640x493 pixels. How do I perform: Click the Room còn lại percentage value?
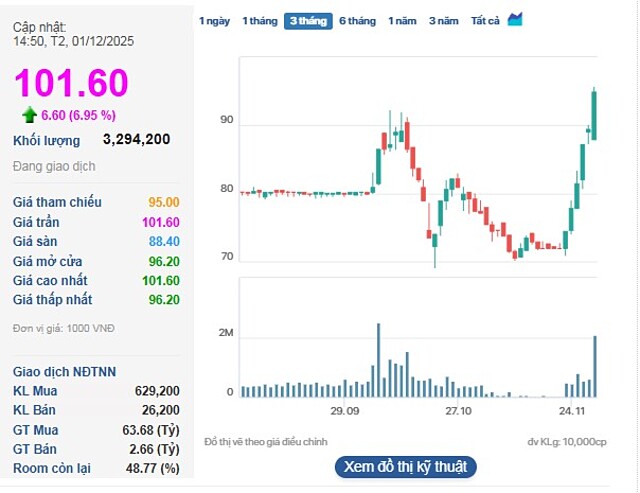156,468
